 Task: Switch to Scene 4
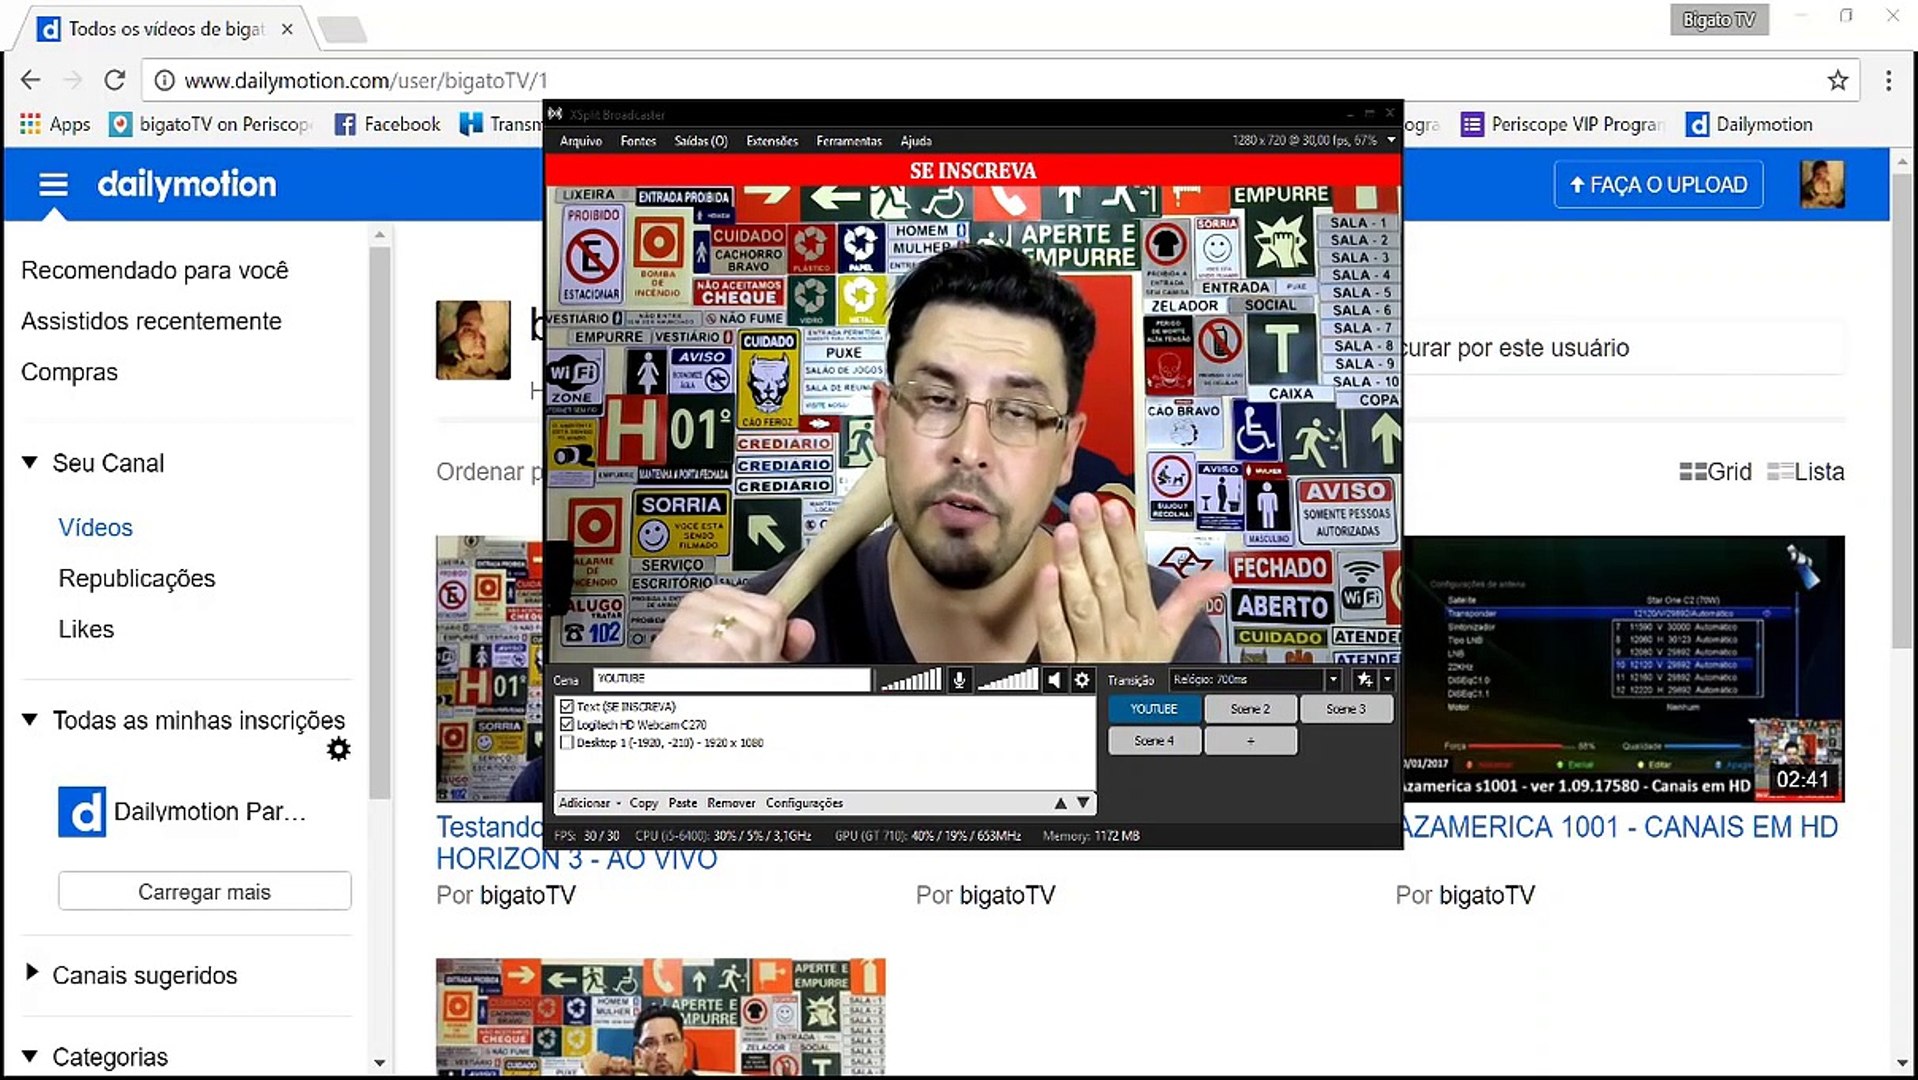pyautogui.click(x=1153, y=741)
